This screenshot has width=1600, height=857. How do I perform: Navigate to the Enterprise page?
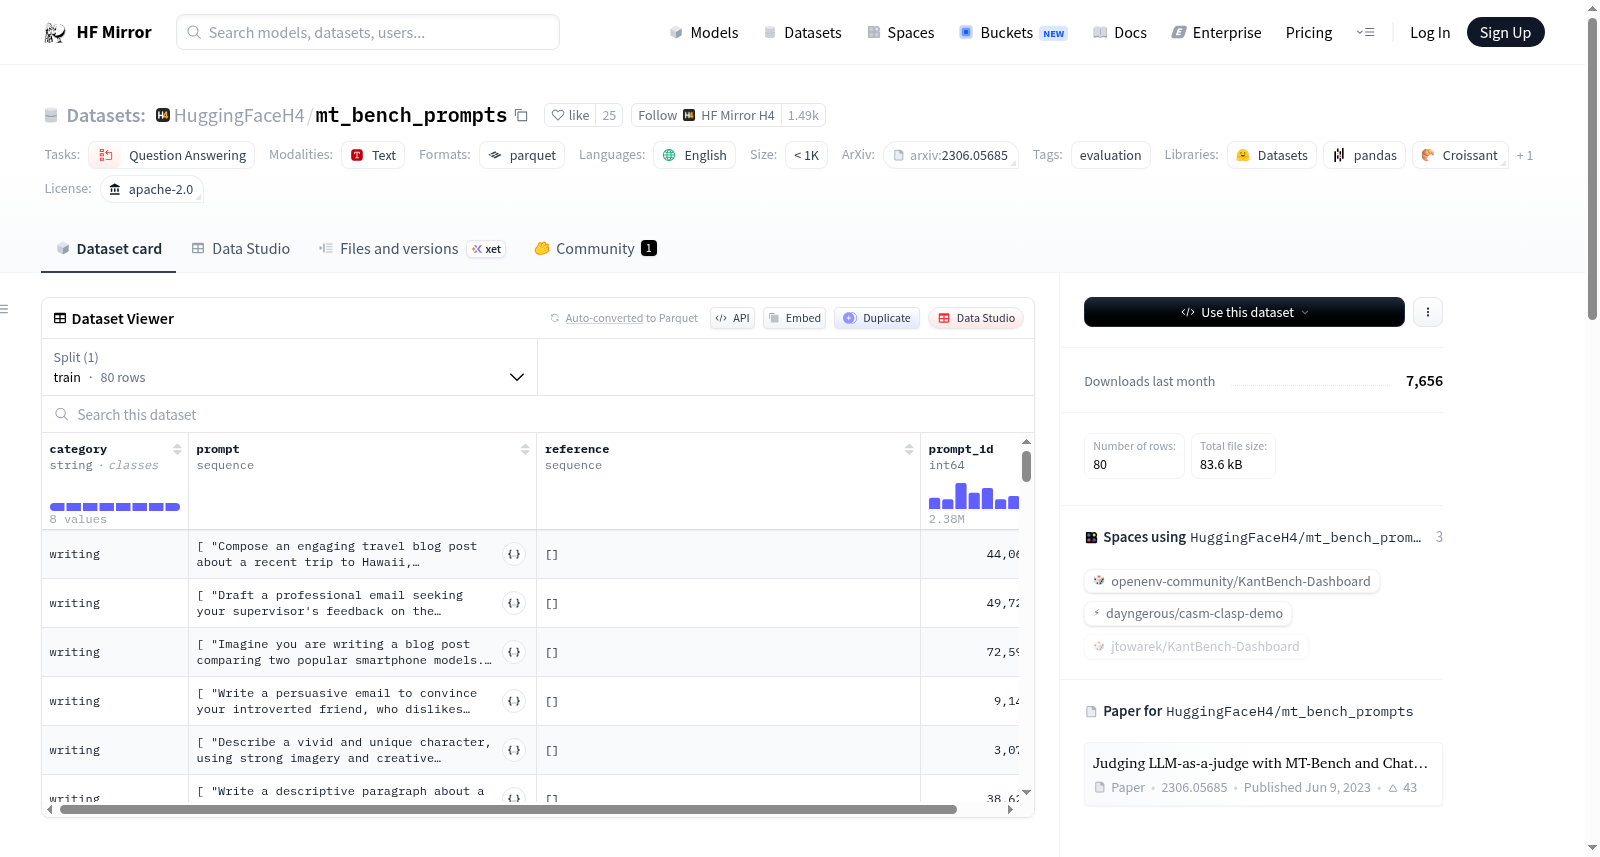[x=1216, y=32]
